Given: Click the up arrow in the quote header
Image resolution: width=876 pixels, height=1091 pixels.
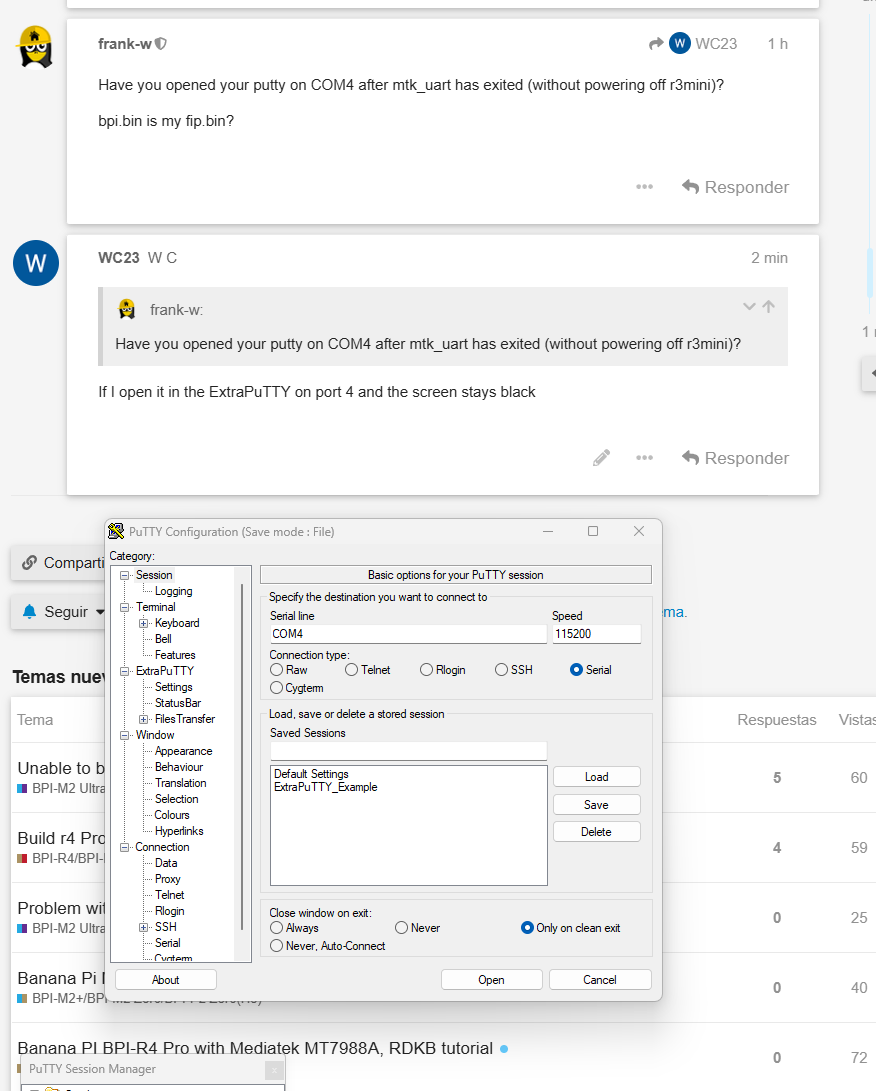Looking at the screenshot, I should 768,307.
